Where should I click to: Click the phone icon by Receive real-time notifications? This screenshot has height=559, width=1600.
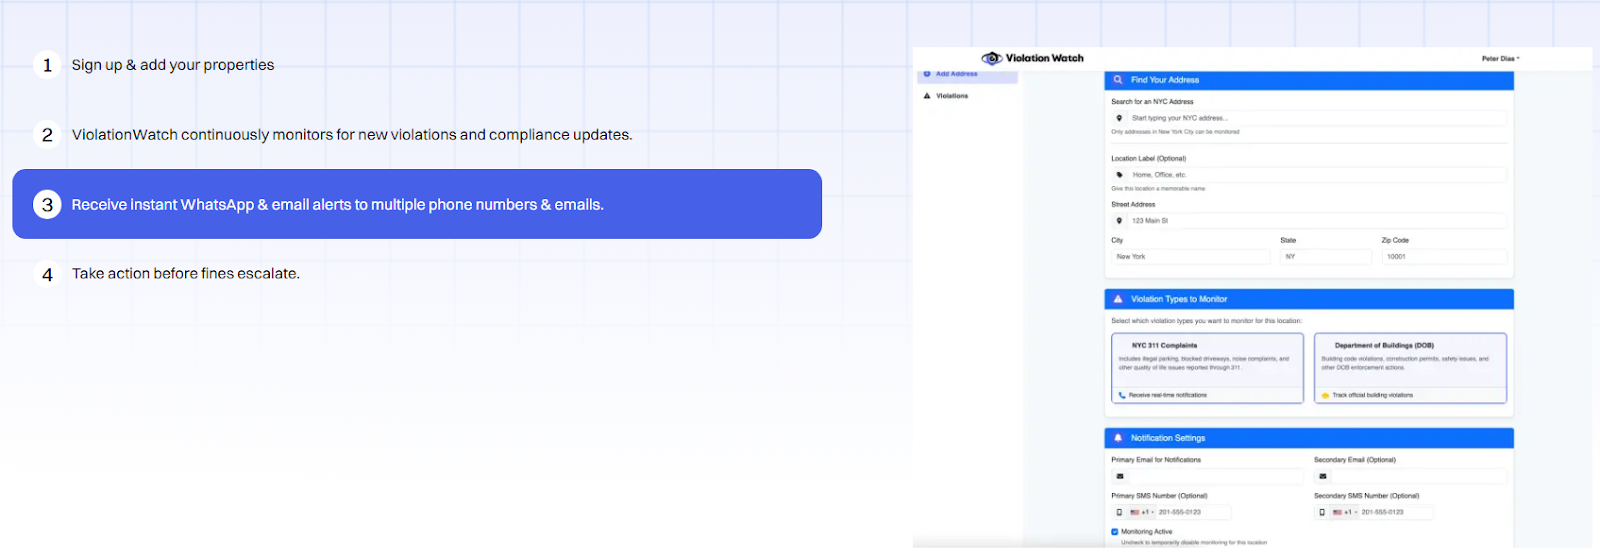pos(1122,395)
